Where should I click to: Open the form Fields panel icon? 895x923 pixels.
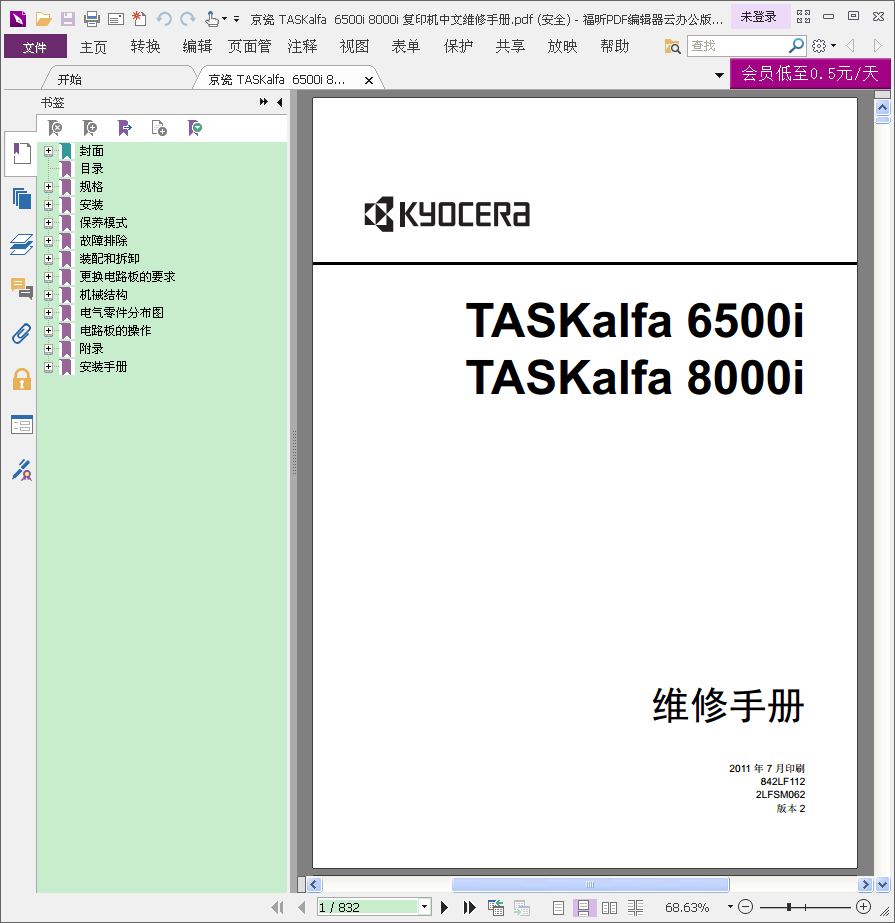(22, 424)
